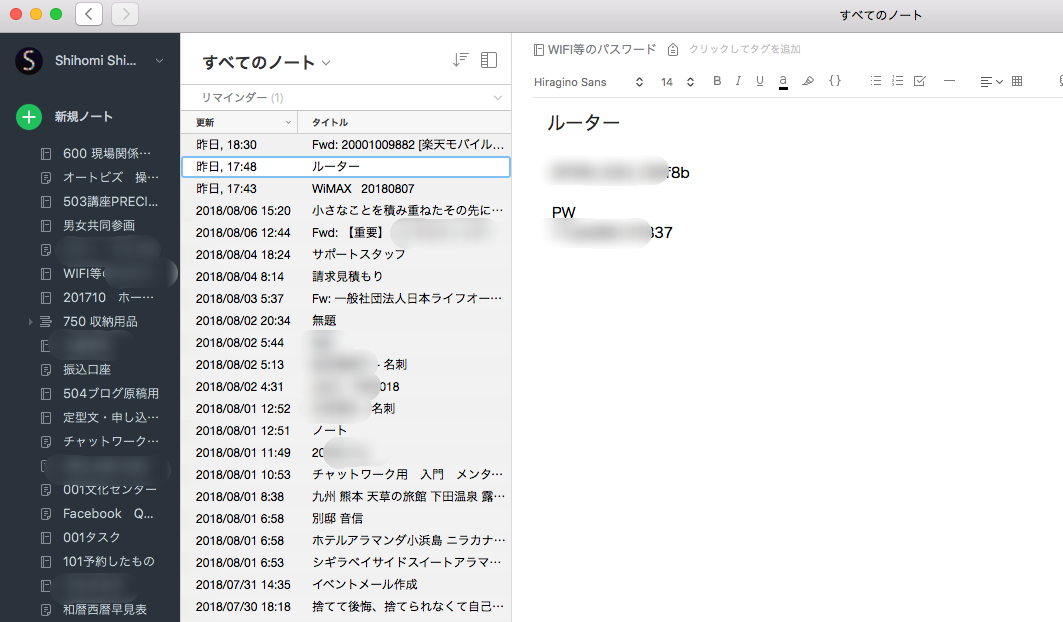Open the text alignment dropdown

tap(991, 81)
